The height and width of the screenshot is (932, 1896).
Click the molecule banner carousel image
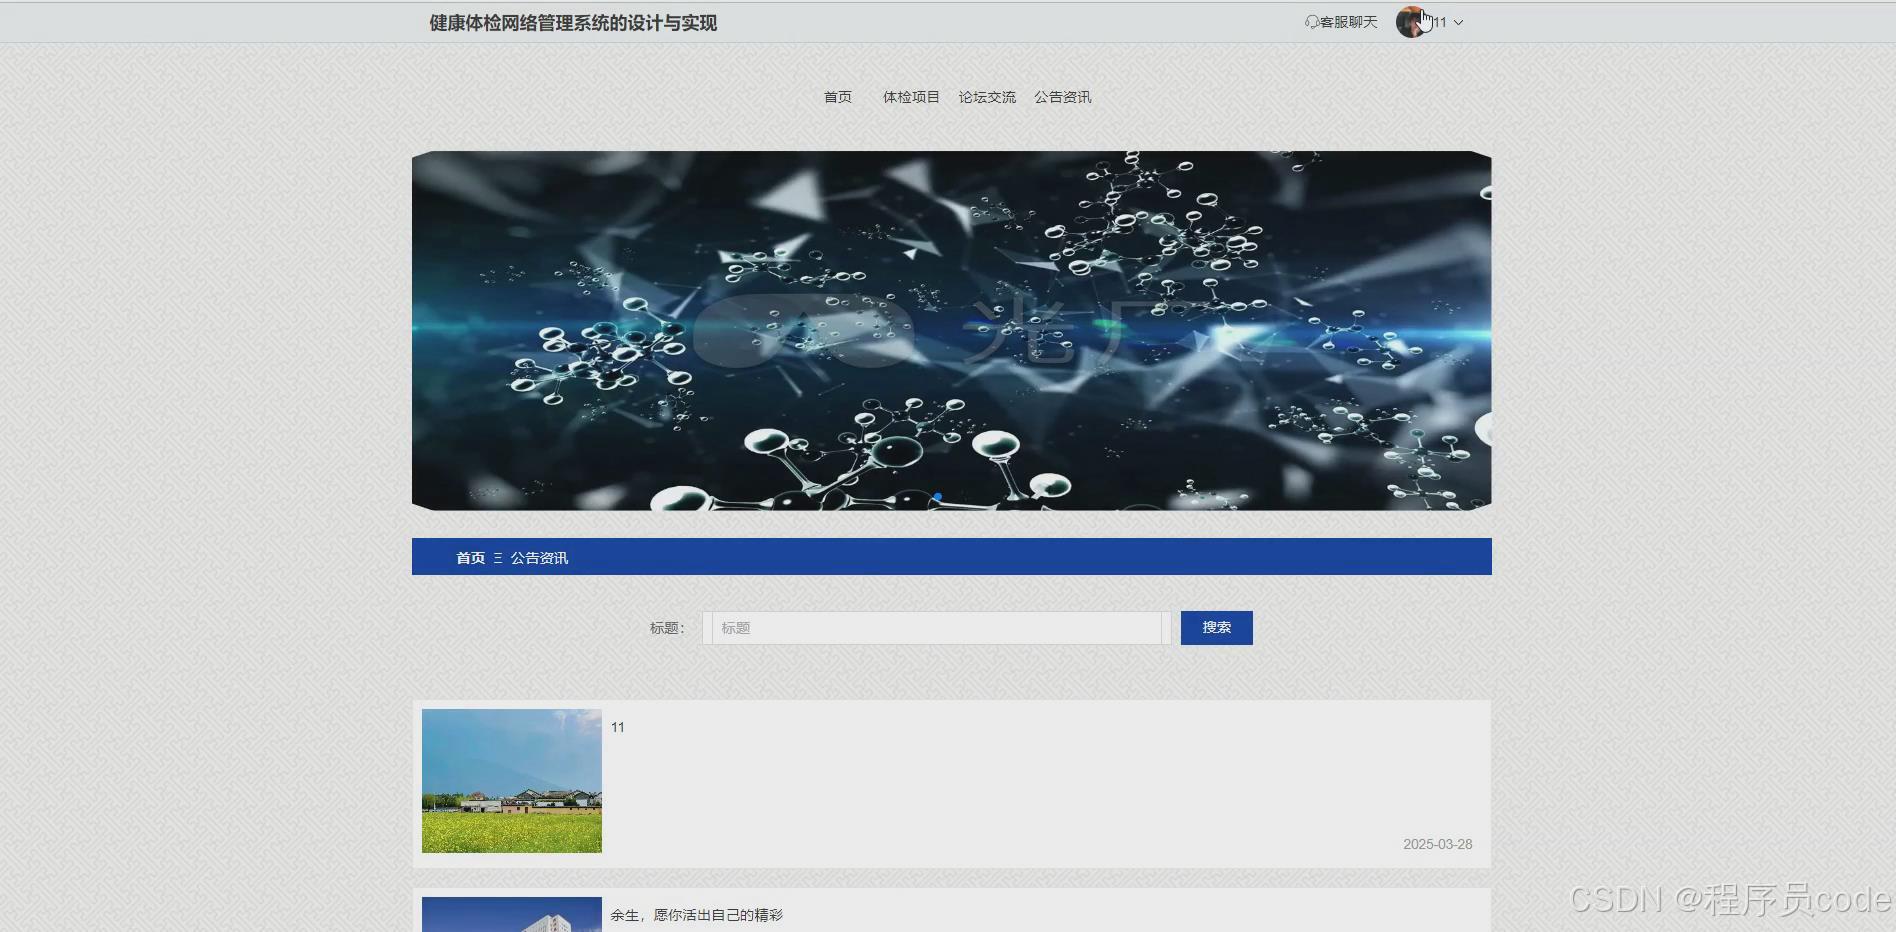click(x=951, y=330)
